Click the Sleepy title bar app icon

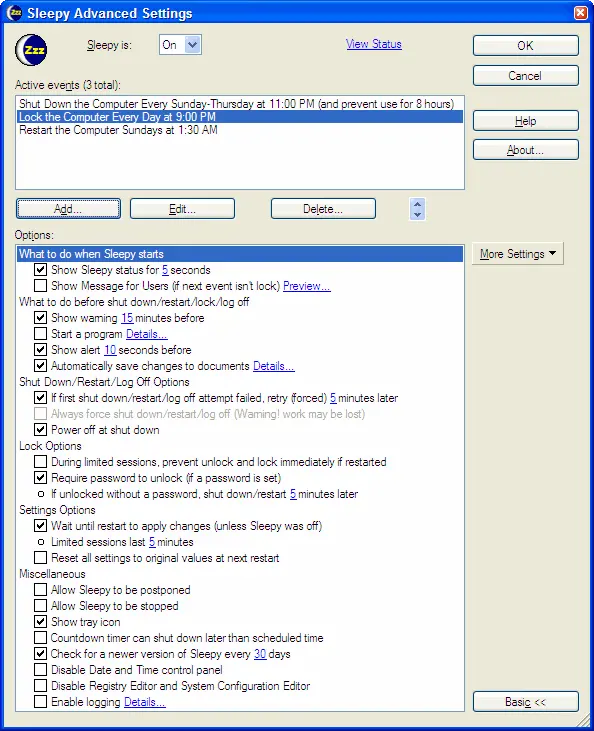coord(14,13)
